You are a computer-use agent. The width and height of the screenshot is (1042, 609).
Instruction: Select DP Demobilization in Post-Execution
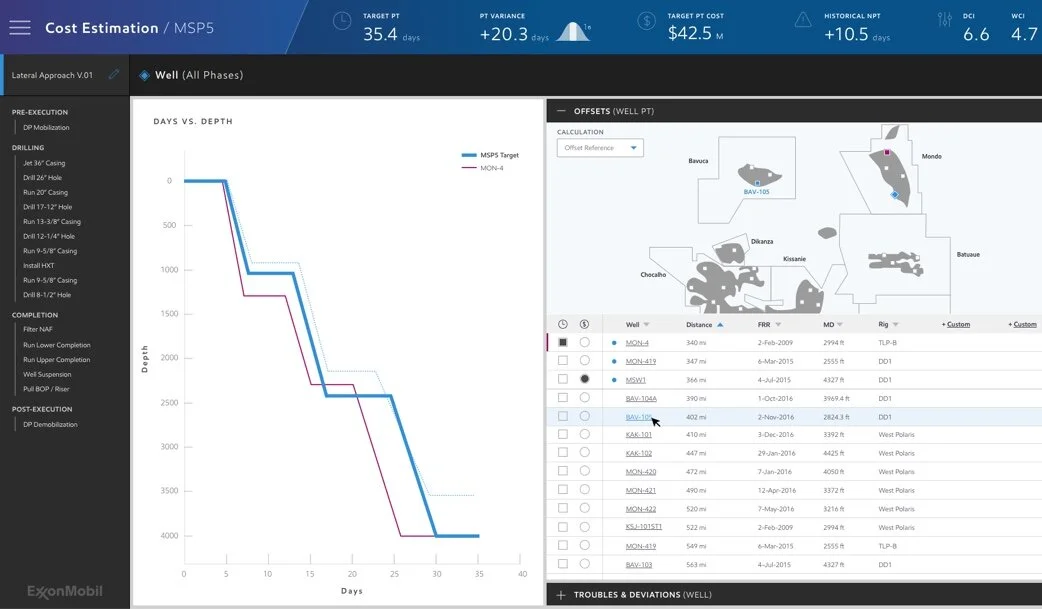click(x=50, y=424)
